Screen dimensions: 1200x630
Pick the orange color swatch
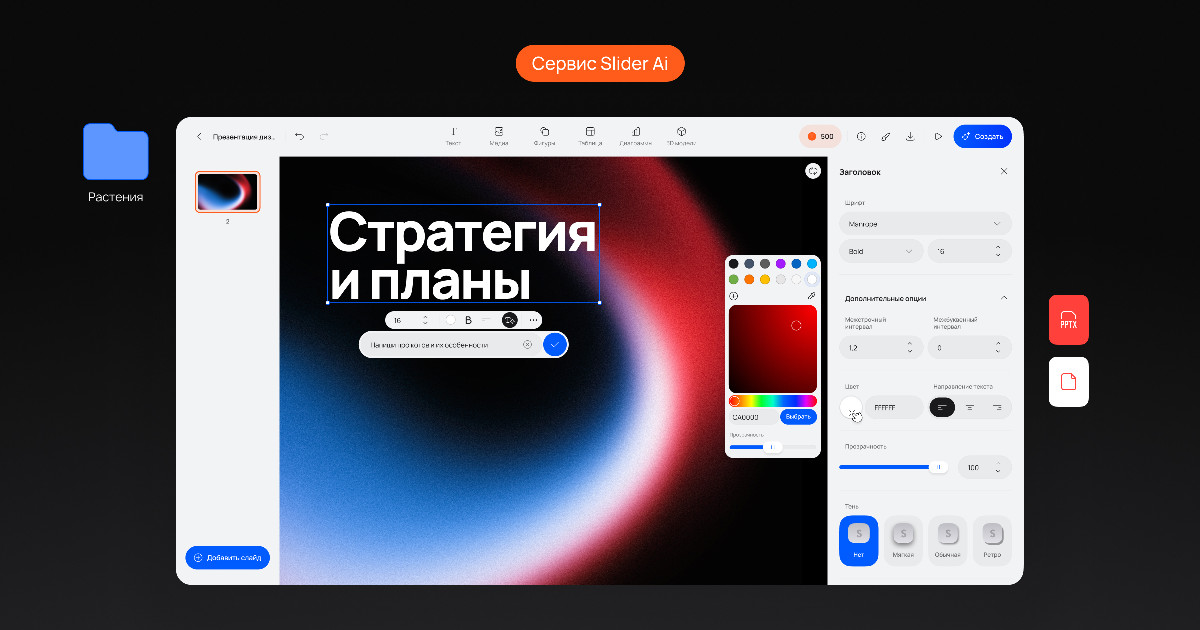click(749, 279)
